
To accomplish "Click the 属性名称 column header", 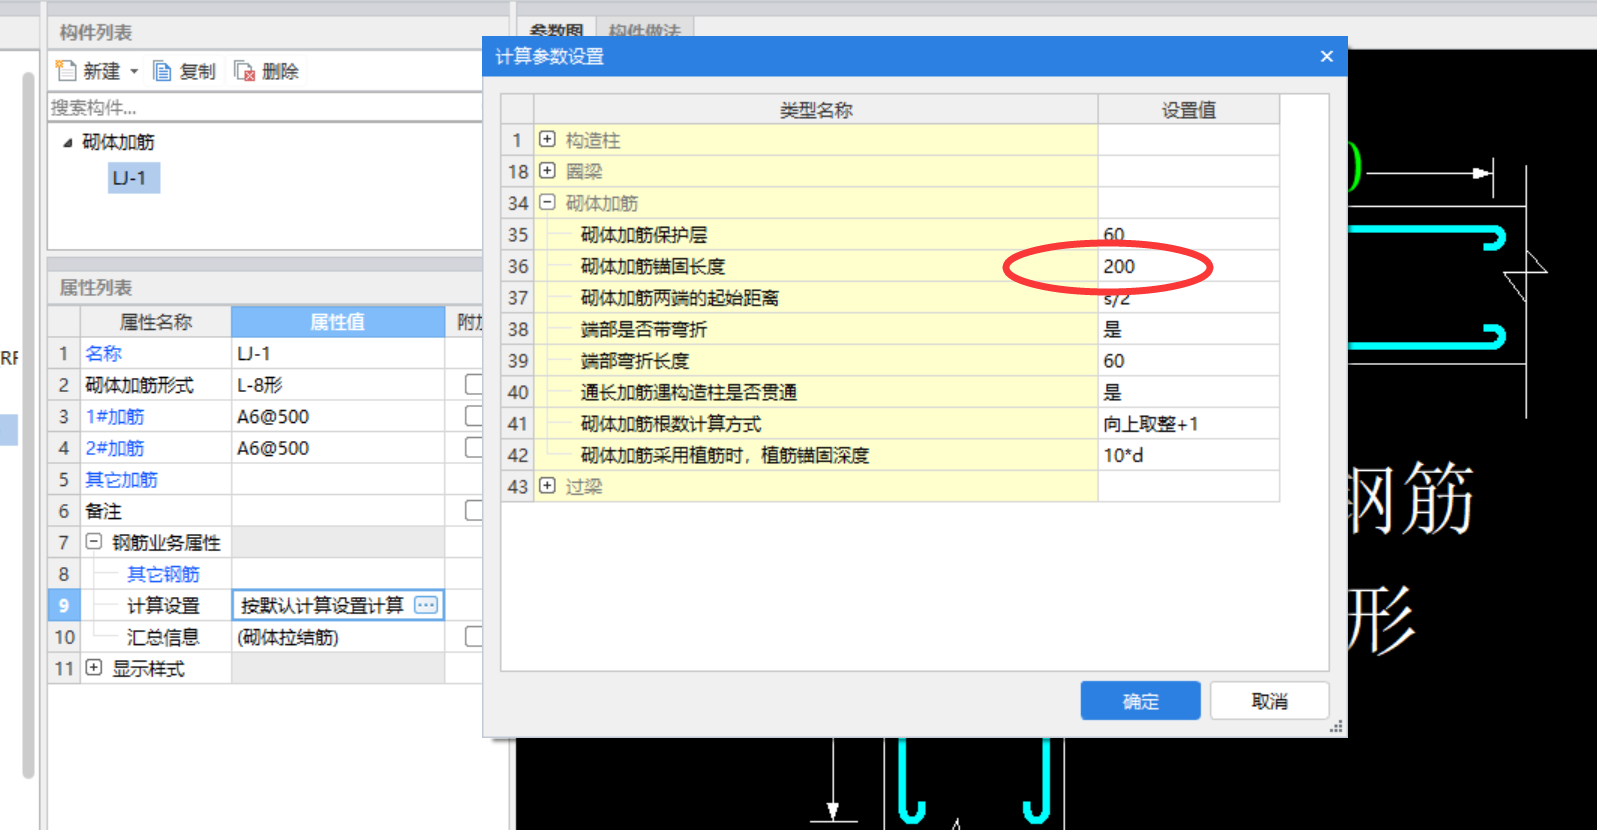I will click(156, 322).
